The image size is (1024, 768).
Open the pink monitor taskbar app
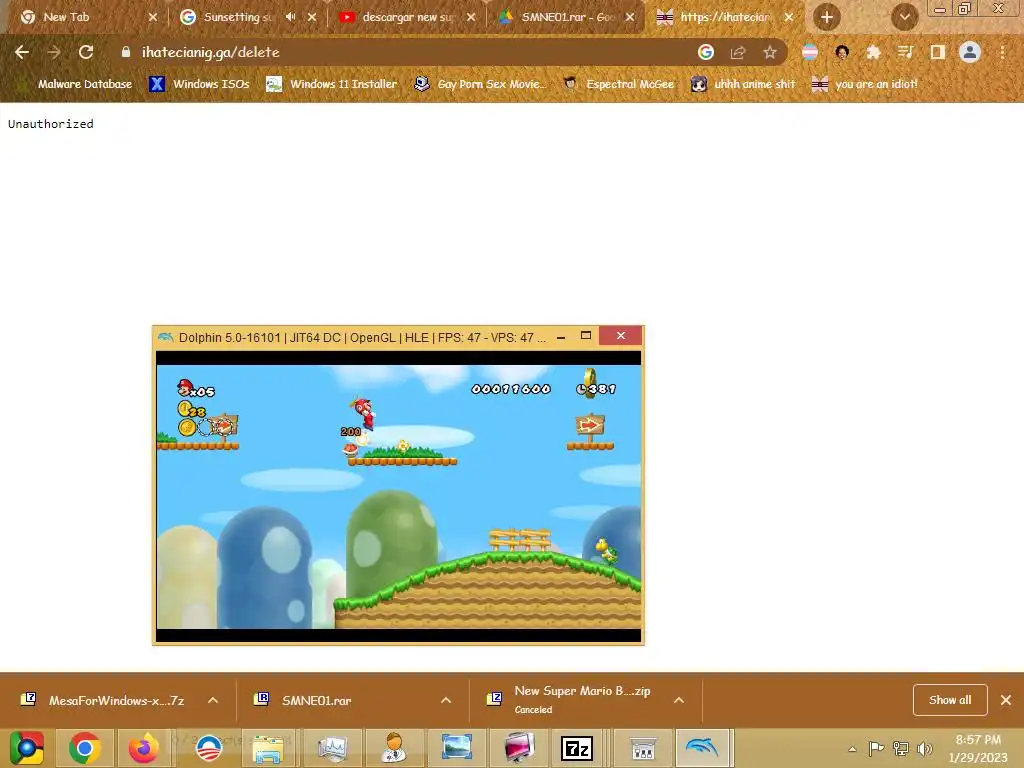pos(519,748)
